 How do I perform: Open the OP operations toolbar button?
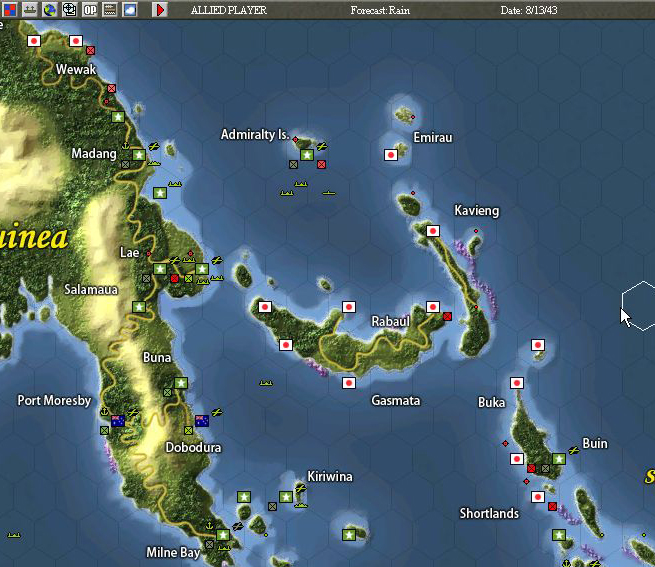coord(90,9)
